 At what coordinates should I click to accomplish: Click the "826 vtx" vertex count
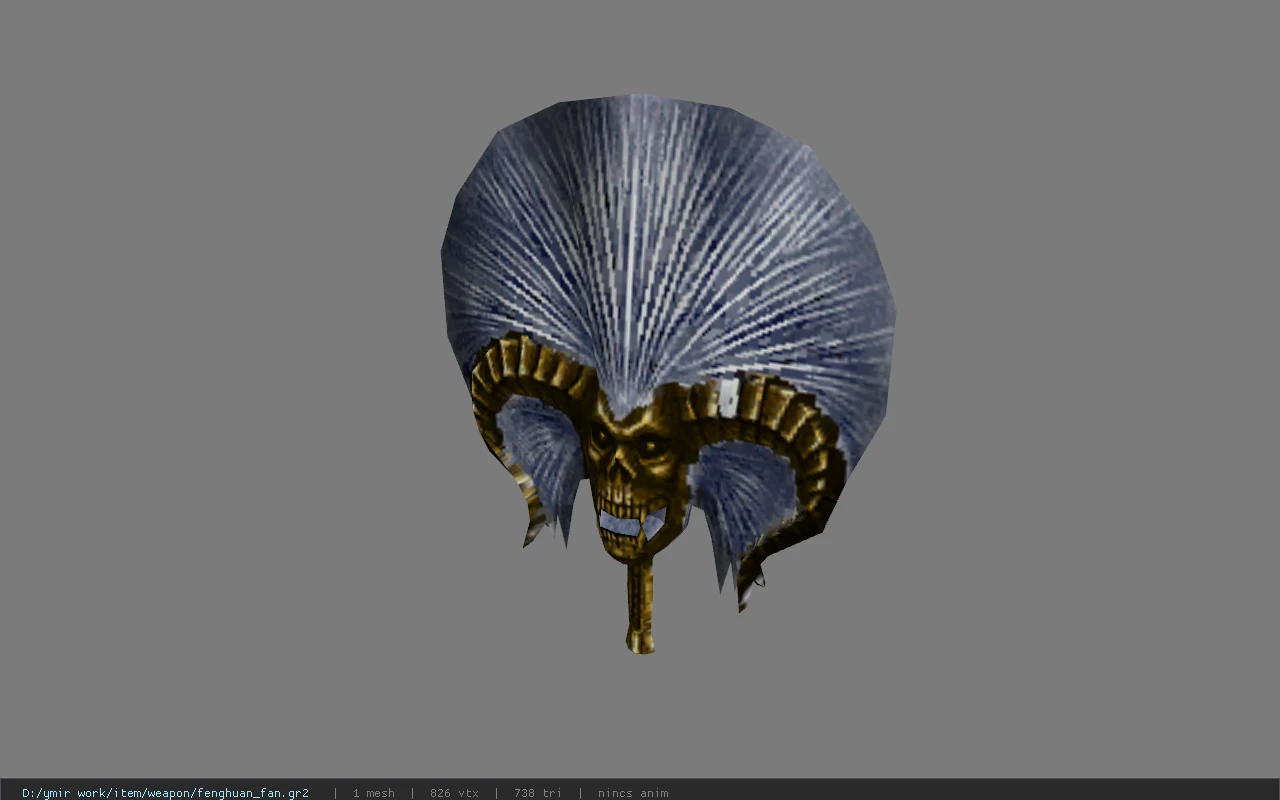coord(454,793)
